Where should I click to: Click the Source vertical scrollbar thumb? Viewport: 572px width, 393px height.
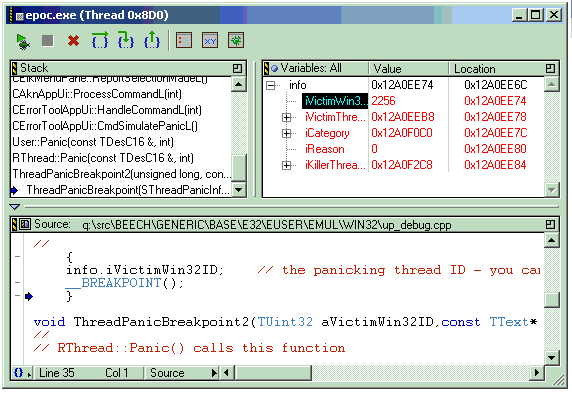tap(551, 300)
